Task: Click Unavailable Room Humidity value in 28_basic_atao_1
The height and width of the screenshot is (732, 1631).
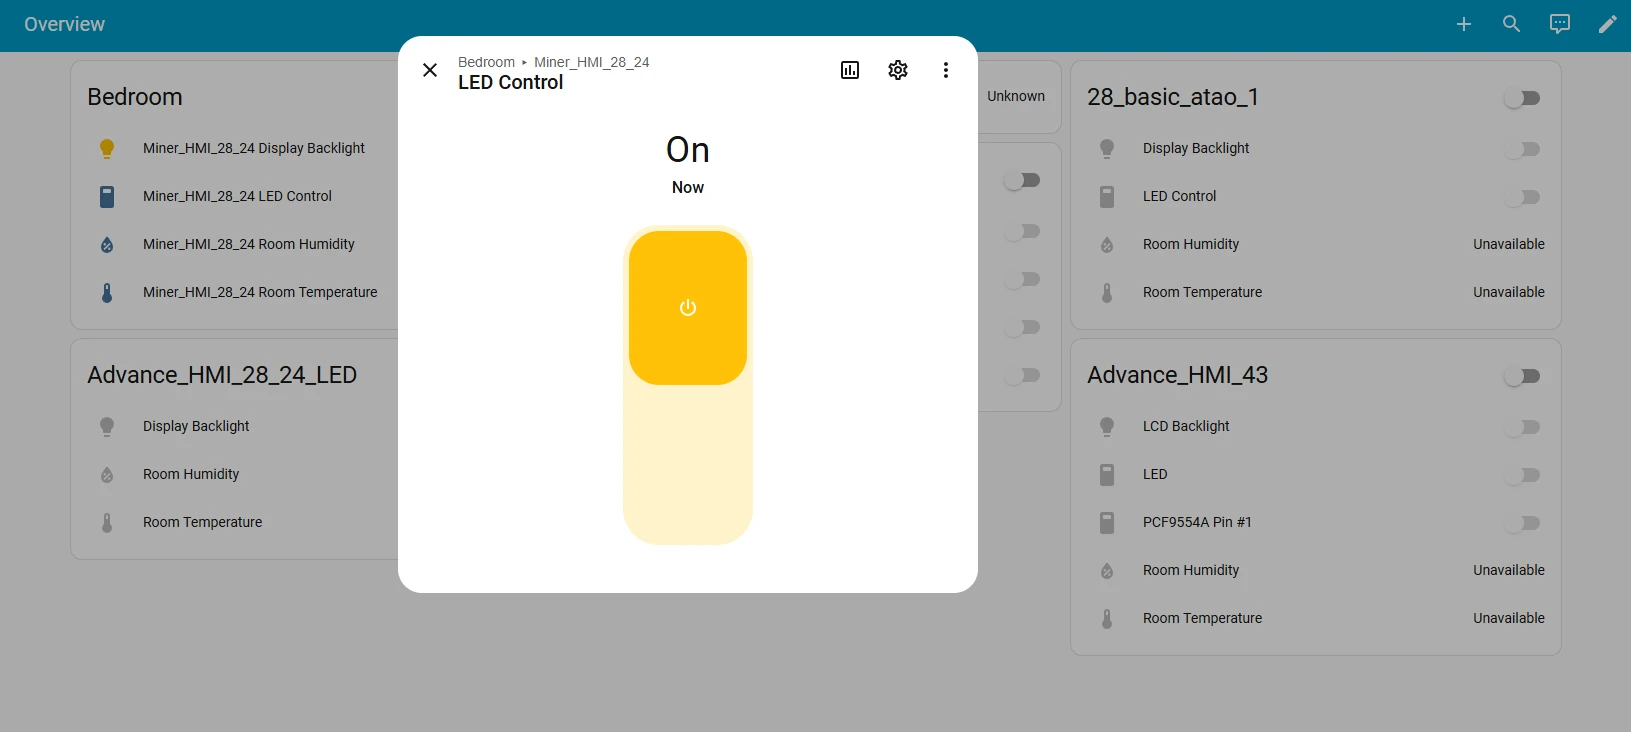Action: tap(1508, 244)
